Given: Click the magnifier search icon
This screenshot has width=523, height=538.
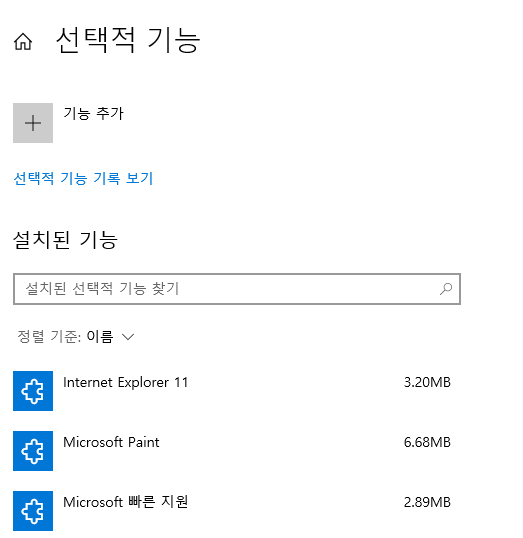Looking at the screenshot, I should [446, 289].
